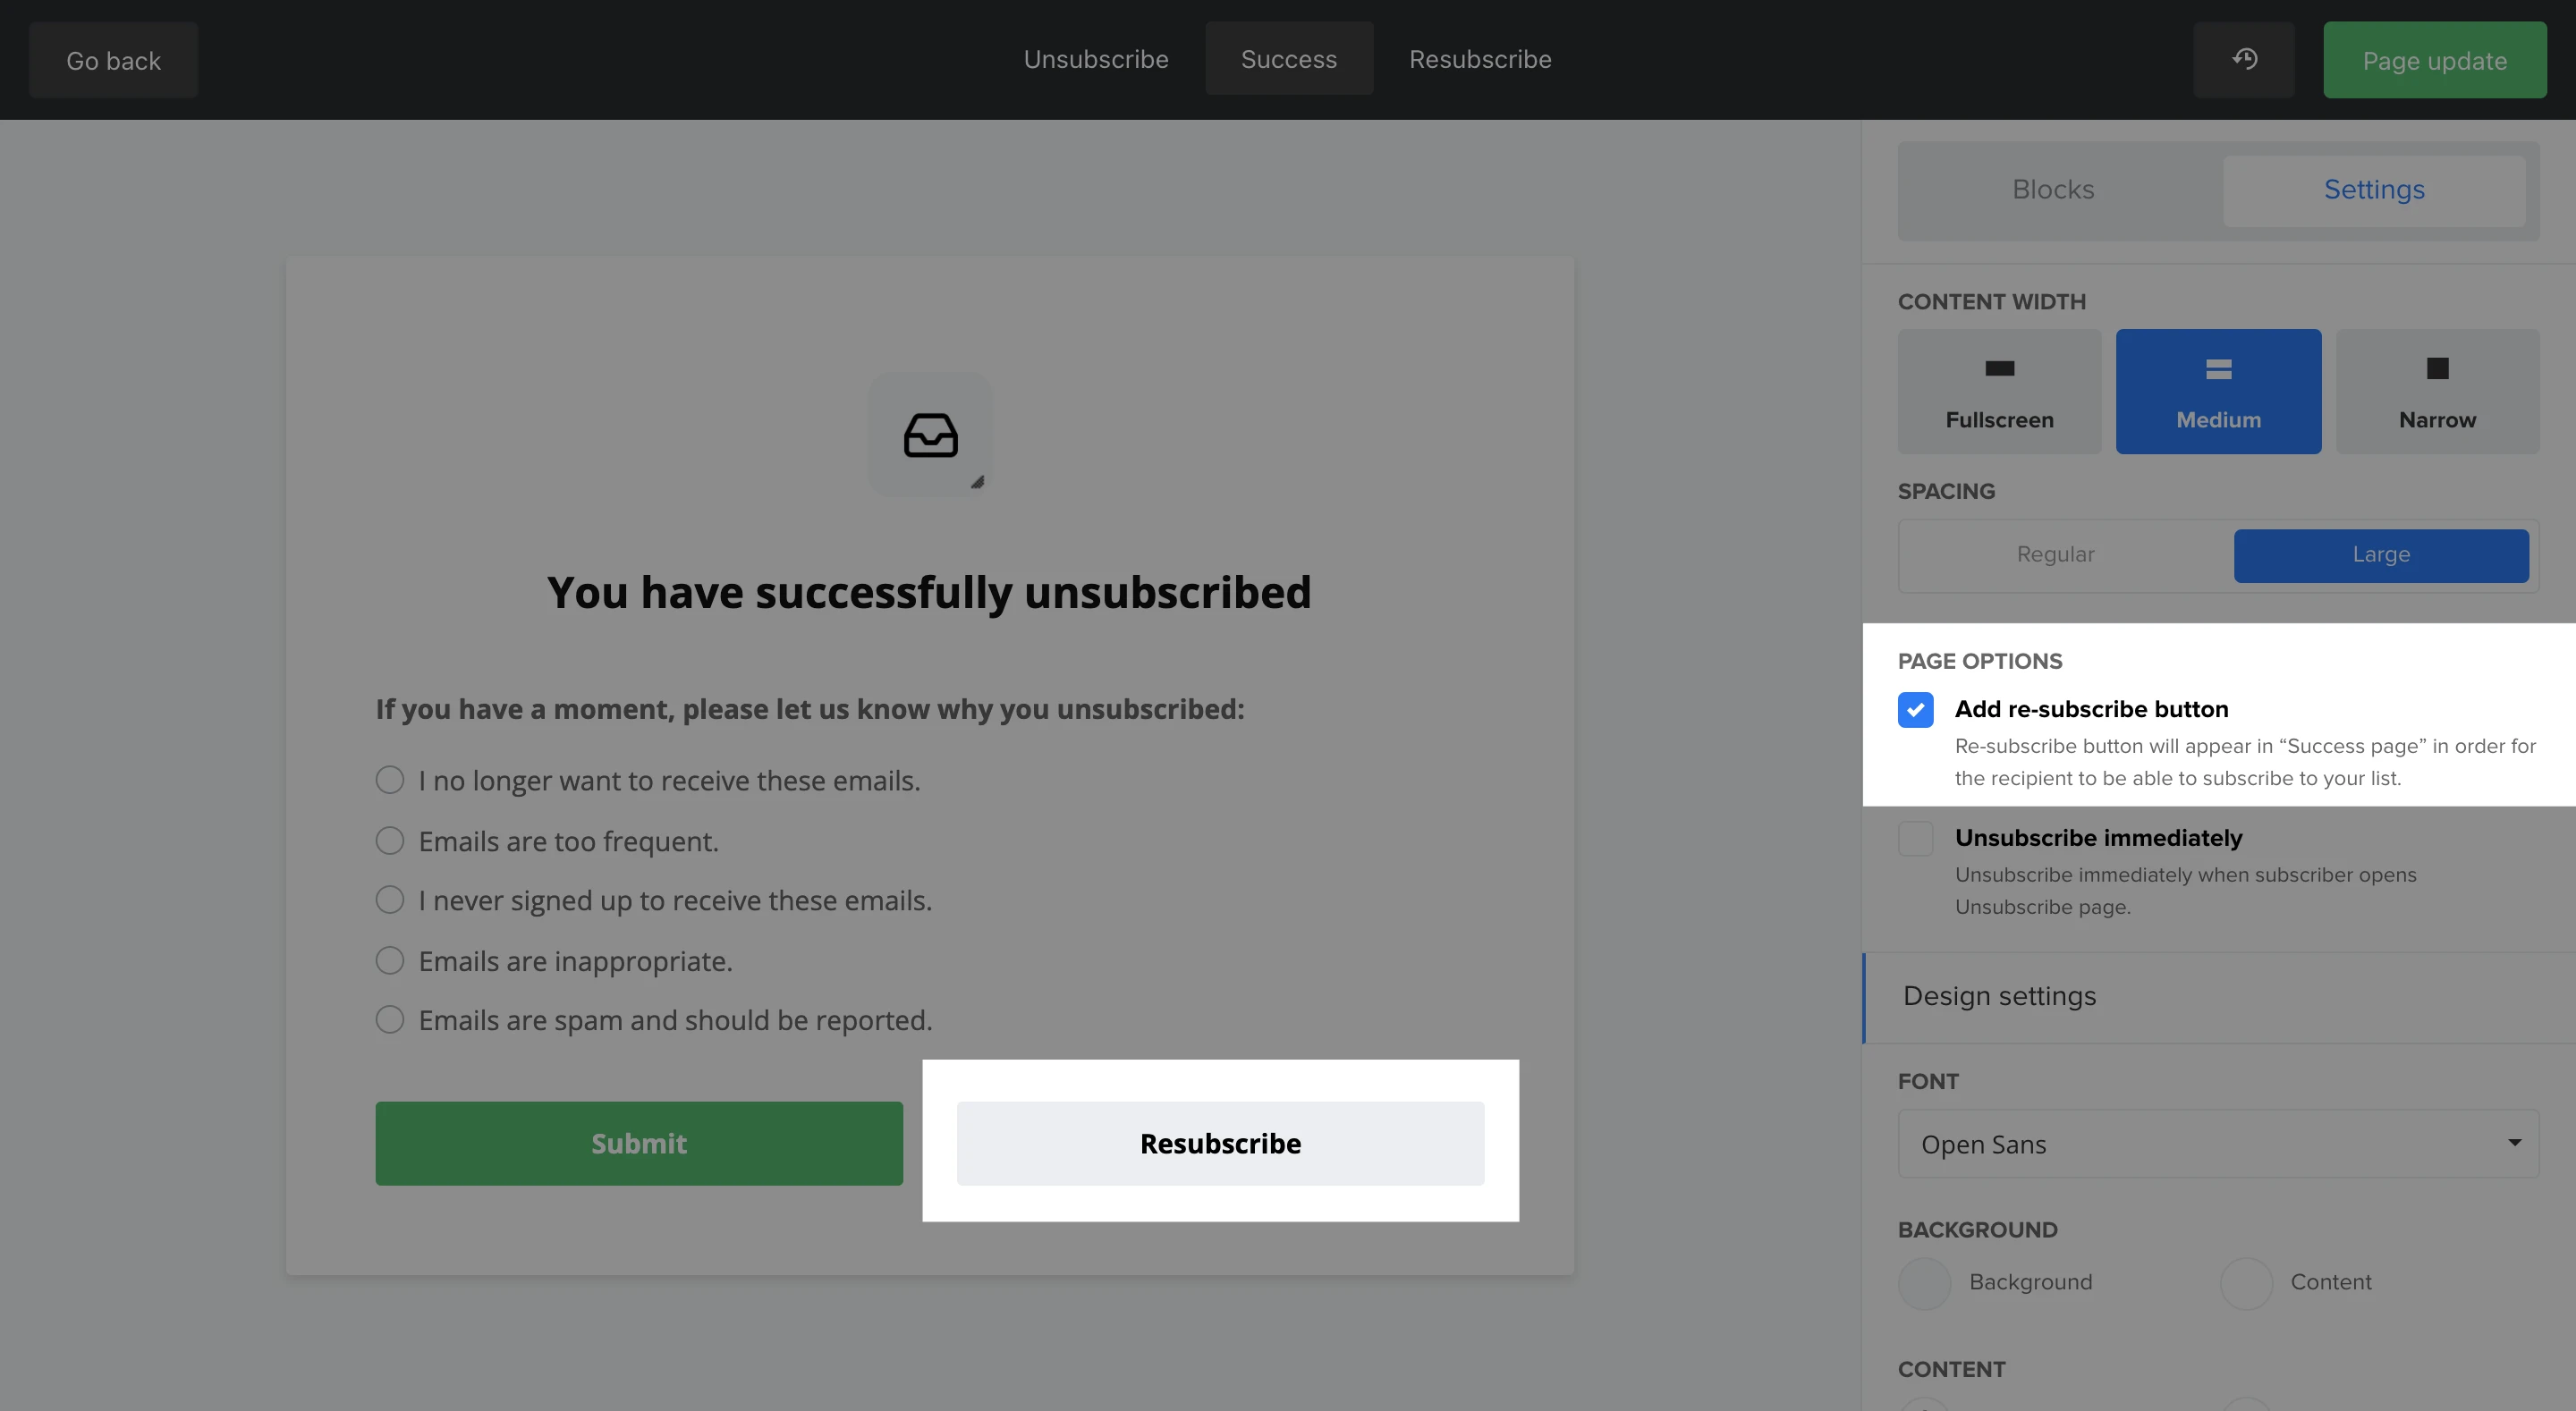Open the Resubscribe page tab
This screenshot has width=2576, height=1411.
click(x=1480, y=59)
